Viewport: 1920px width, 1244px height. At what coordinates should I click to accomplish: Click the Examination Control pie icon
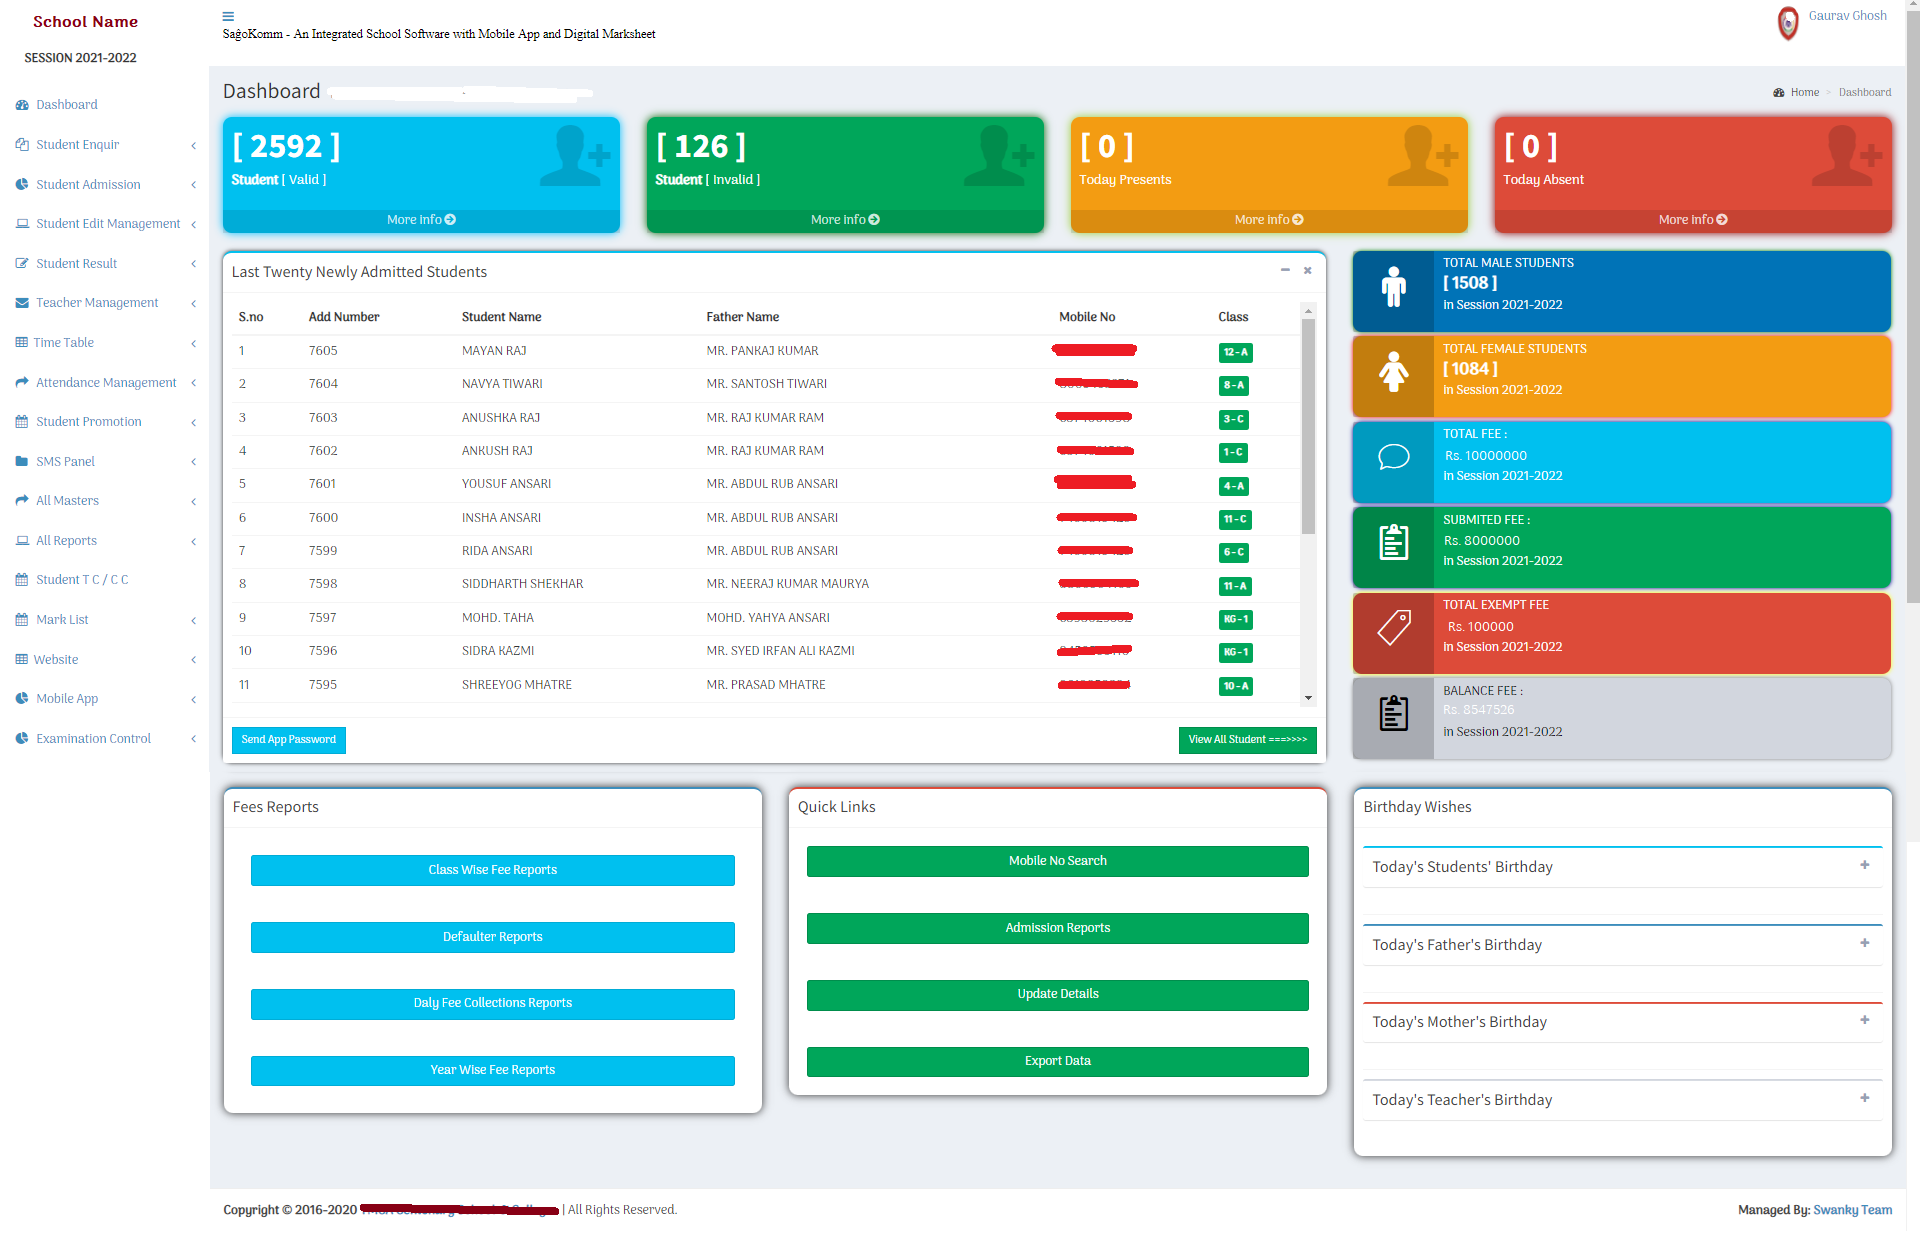pyautogui.click(x=22, y=739)
